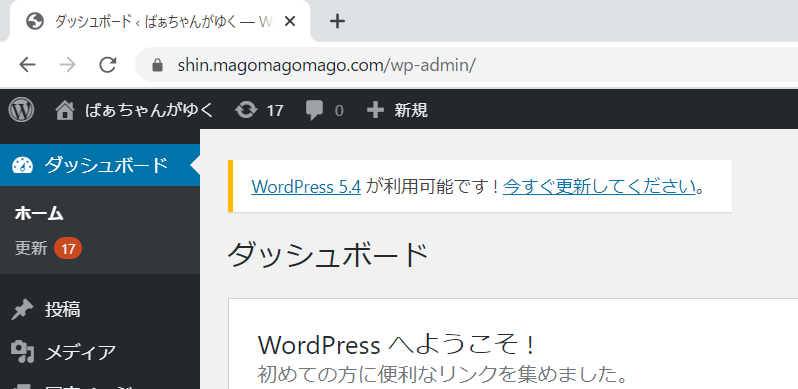Open ダッシュボード menu in sidebar
This screenshot has width=798, height=389.
pos(100,165)
